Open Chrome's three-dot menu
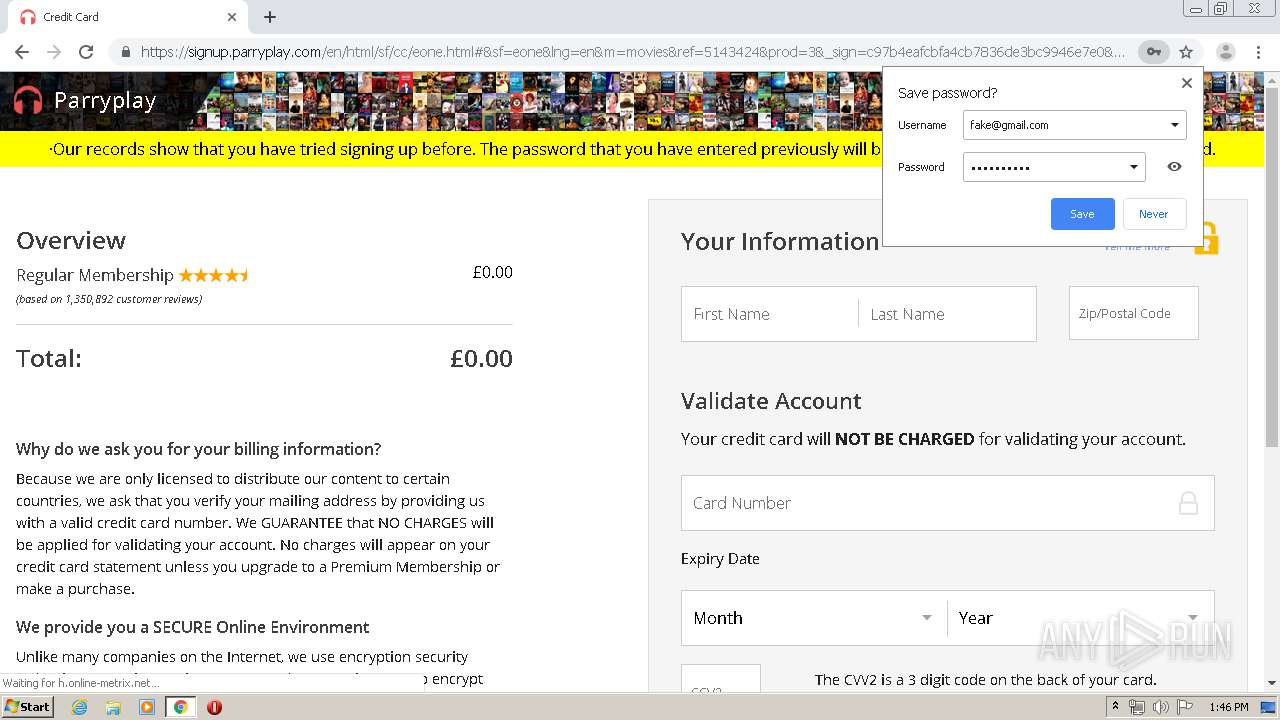 [1258, 52]
